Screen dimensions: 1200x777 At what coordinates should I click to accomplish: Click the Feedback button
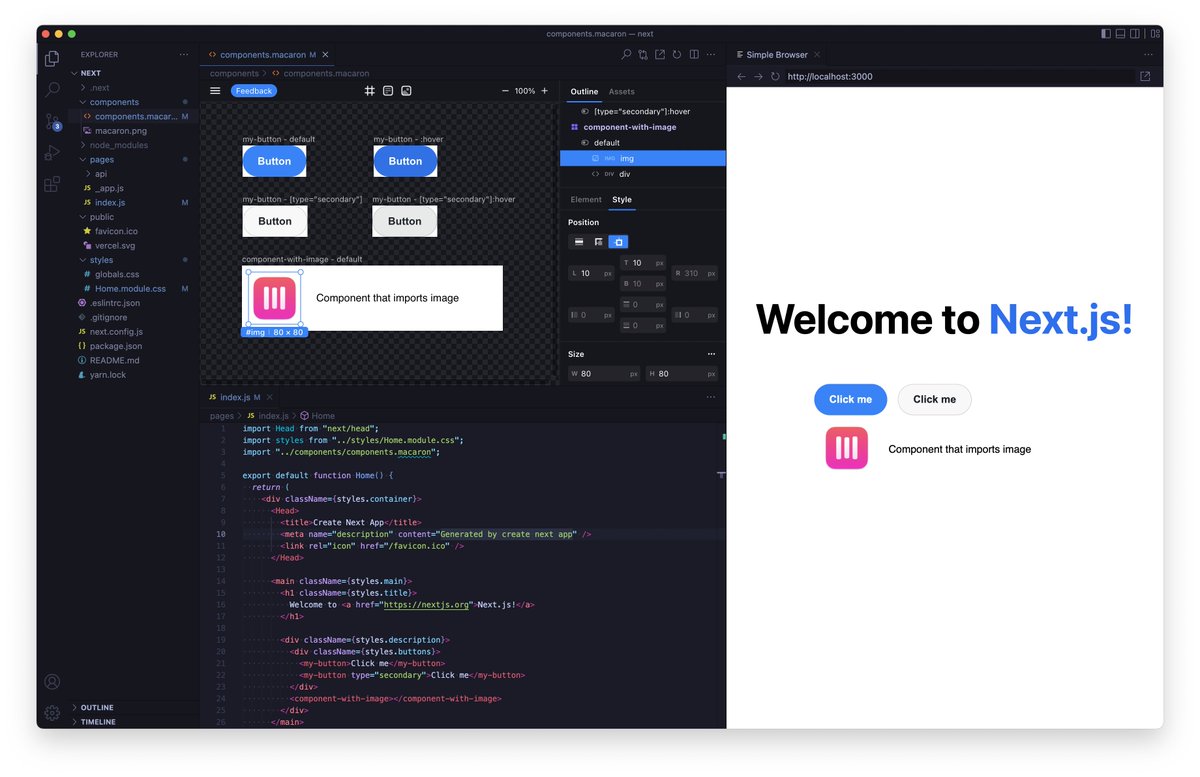[254, 91]
